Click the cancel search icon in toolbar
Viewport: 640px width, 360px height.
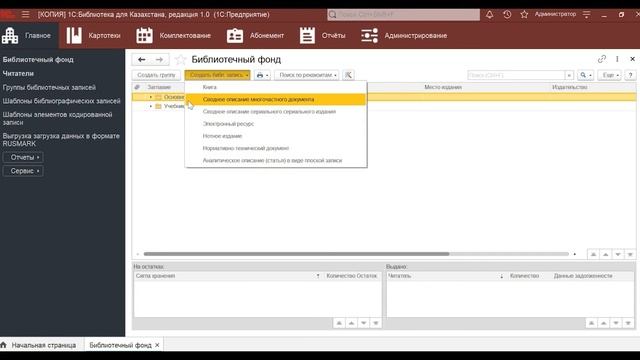(348, 75)
